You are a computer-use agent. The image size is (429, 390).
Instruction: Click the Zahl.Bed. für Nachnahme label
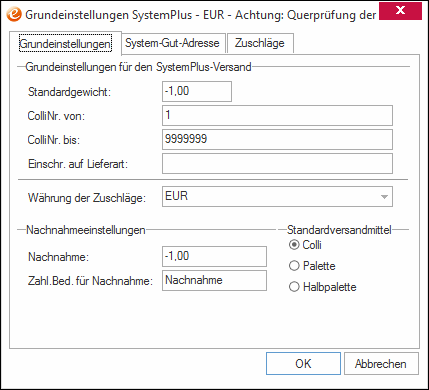coord(90,281)
